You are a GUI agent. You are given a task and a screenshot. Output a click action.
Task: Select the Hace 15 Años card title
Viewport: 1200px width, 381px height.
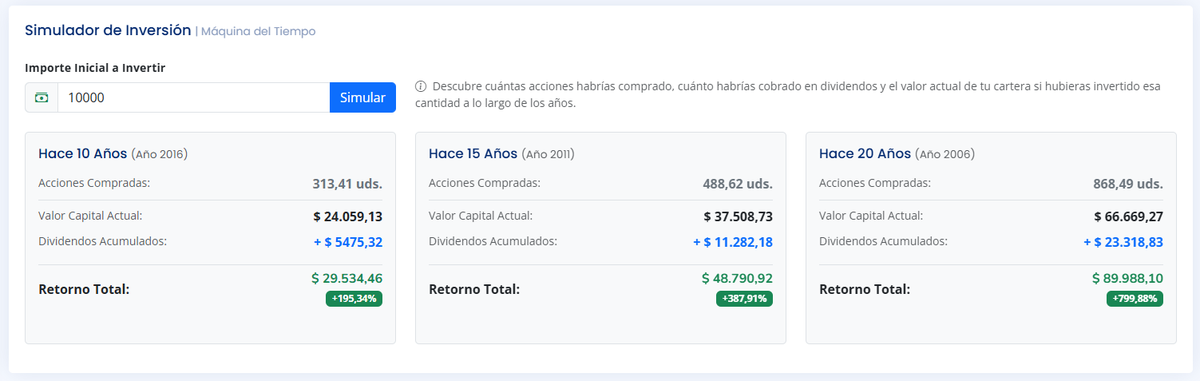[473, 154]
